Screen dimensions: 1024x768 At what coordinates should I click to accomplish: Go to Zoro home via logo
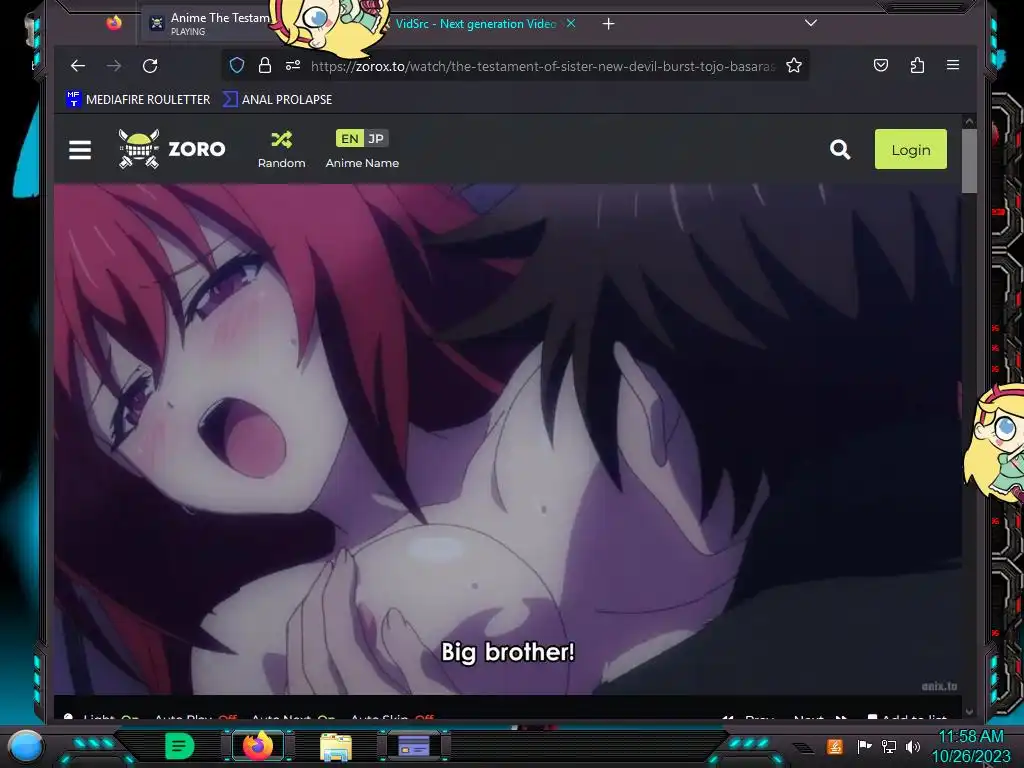pos(171,149)
